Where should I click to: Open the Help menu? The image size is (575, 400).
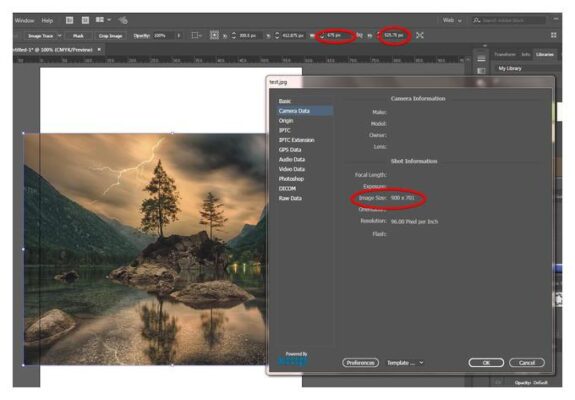tap(47, 21)
